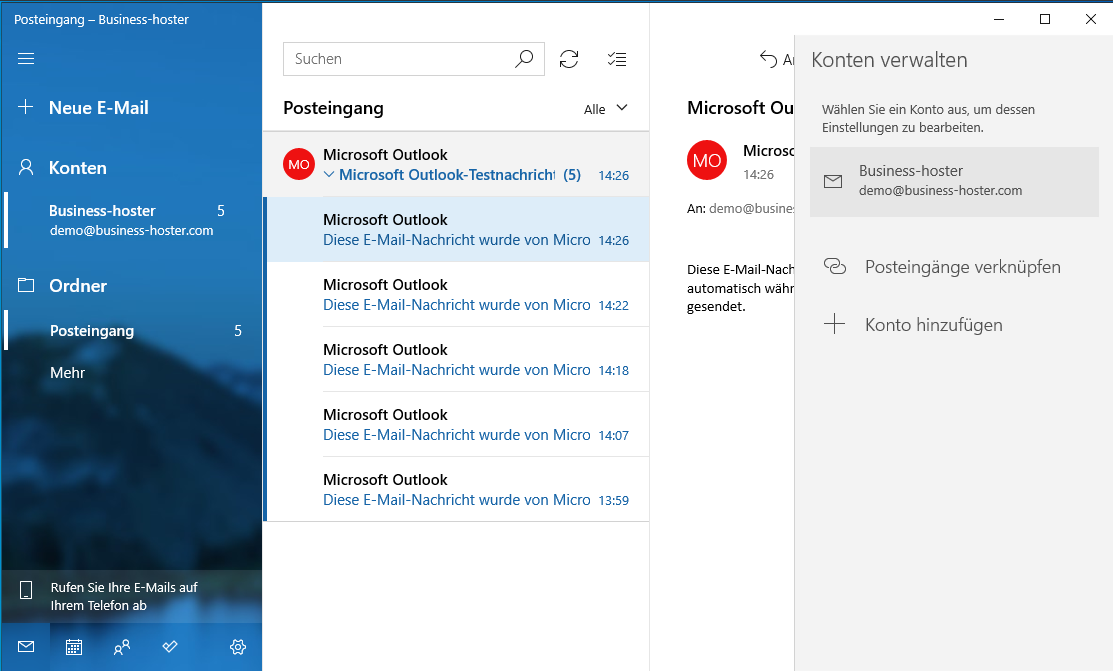Select the Business-hoster account in Konten verwalten
Screen dimensions: 1113x671
point(954,182)
